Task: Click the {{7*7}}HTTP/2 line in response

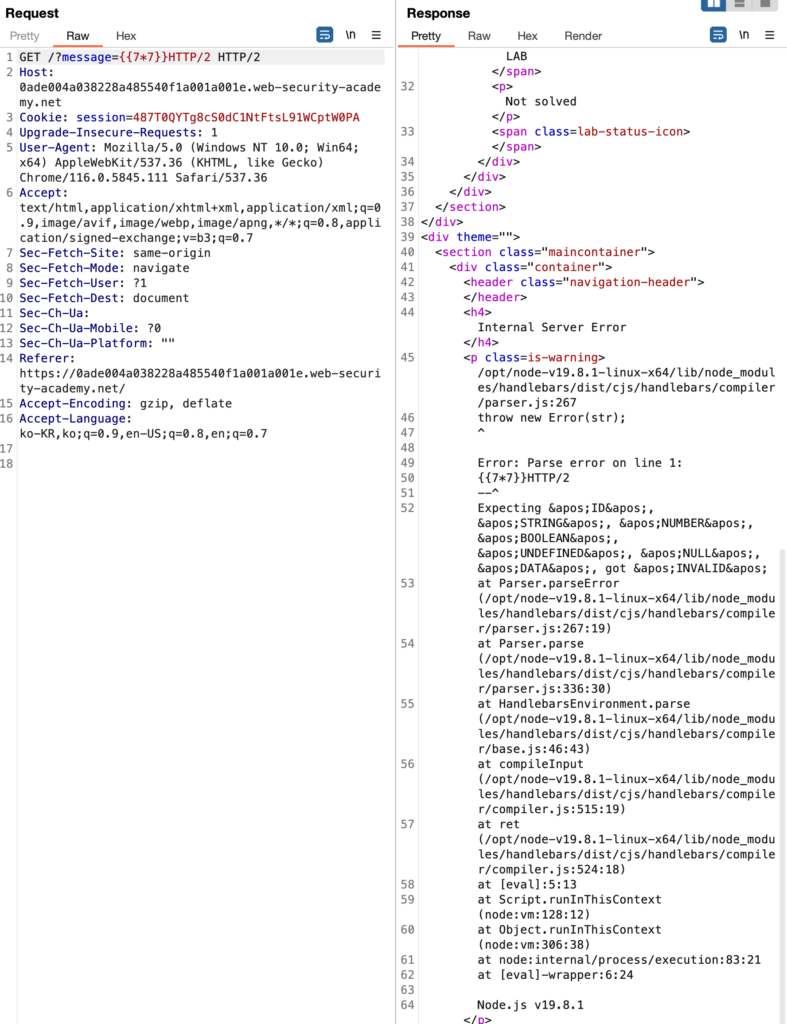Action: [x=523, y=477]
